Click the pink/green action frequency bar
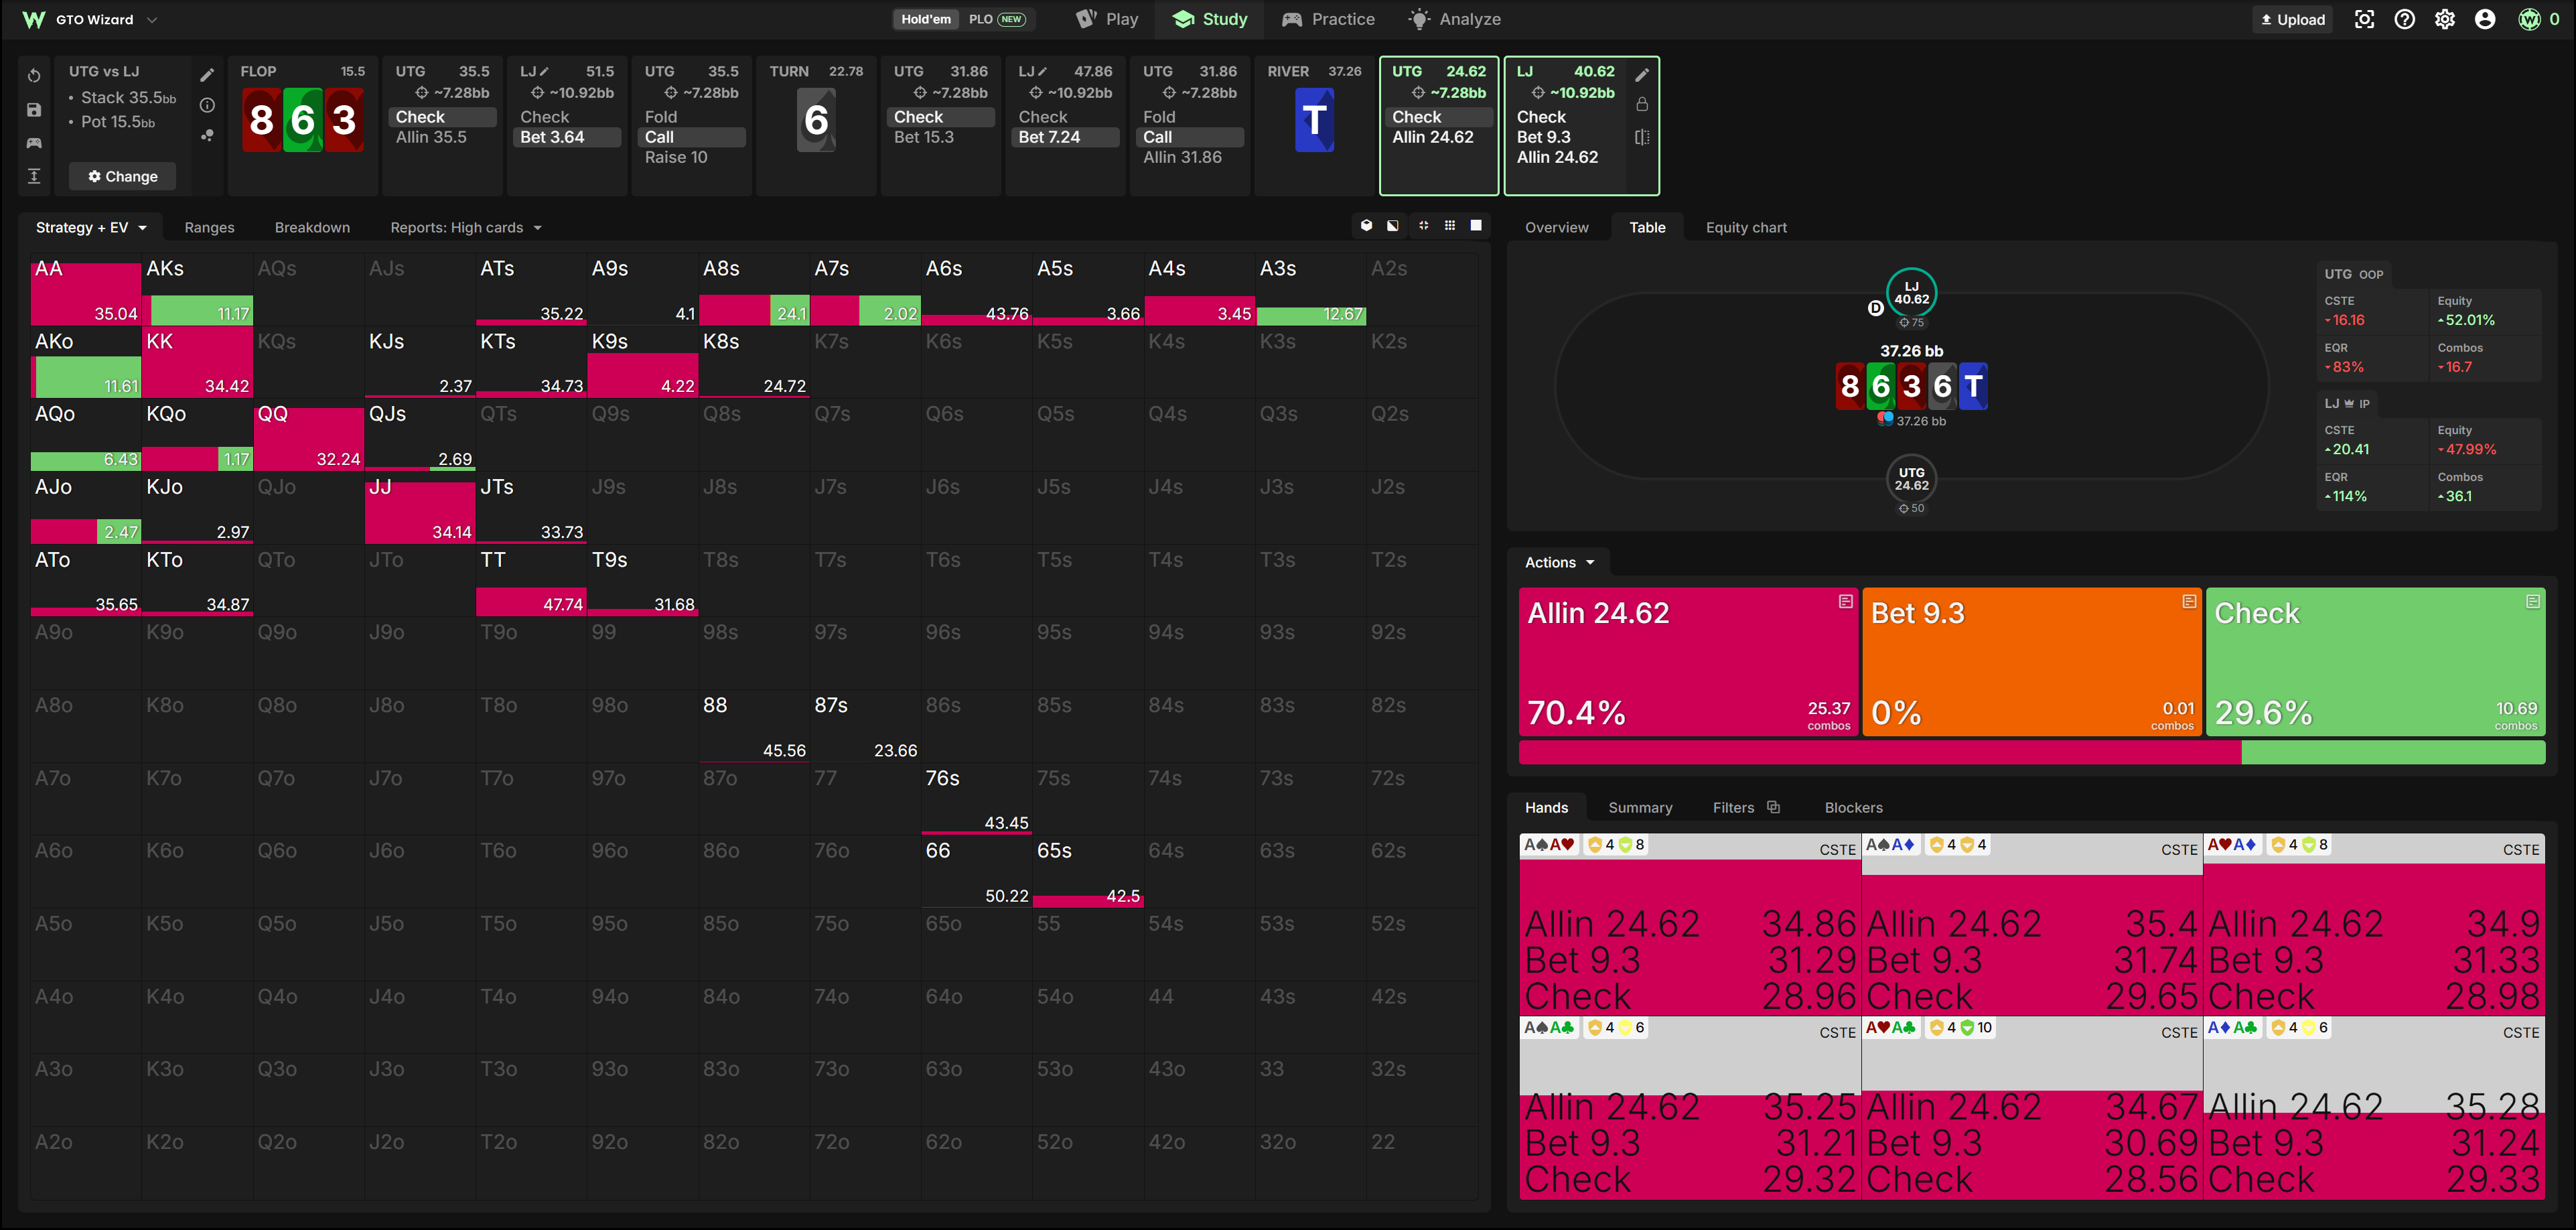The image size is (2576, 1230). (x=2031, y=752)
